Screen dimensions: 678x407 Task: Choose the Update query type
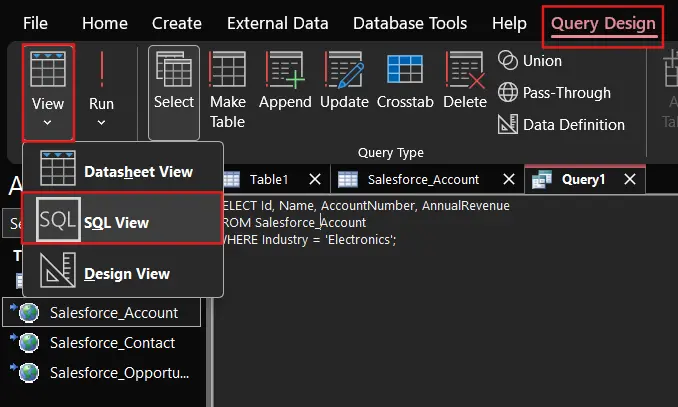344,80
